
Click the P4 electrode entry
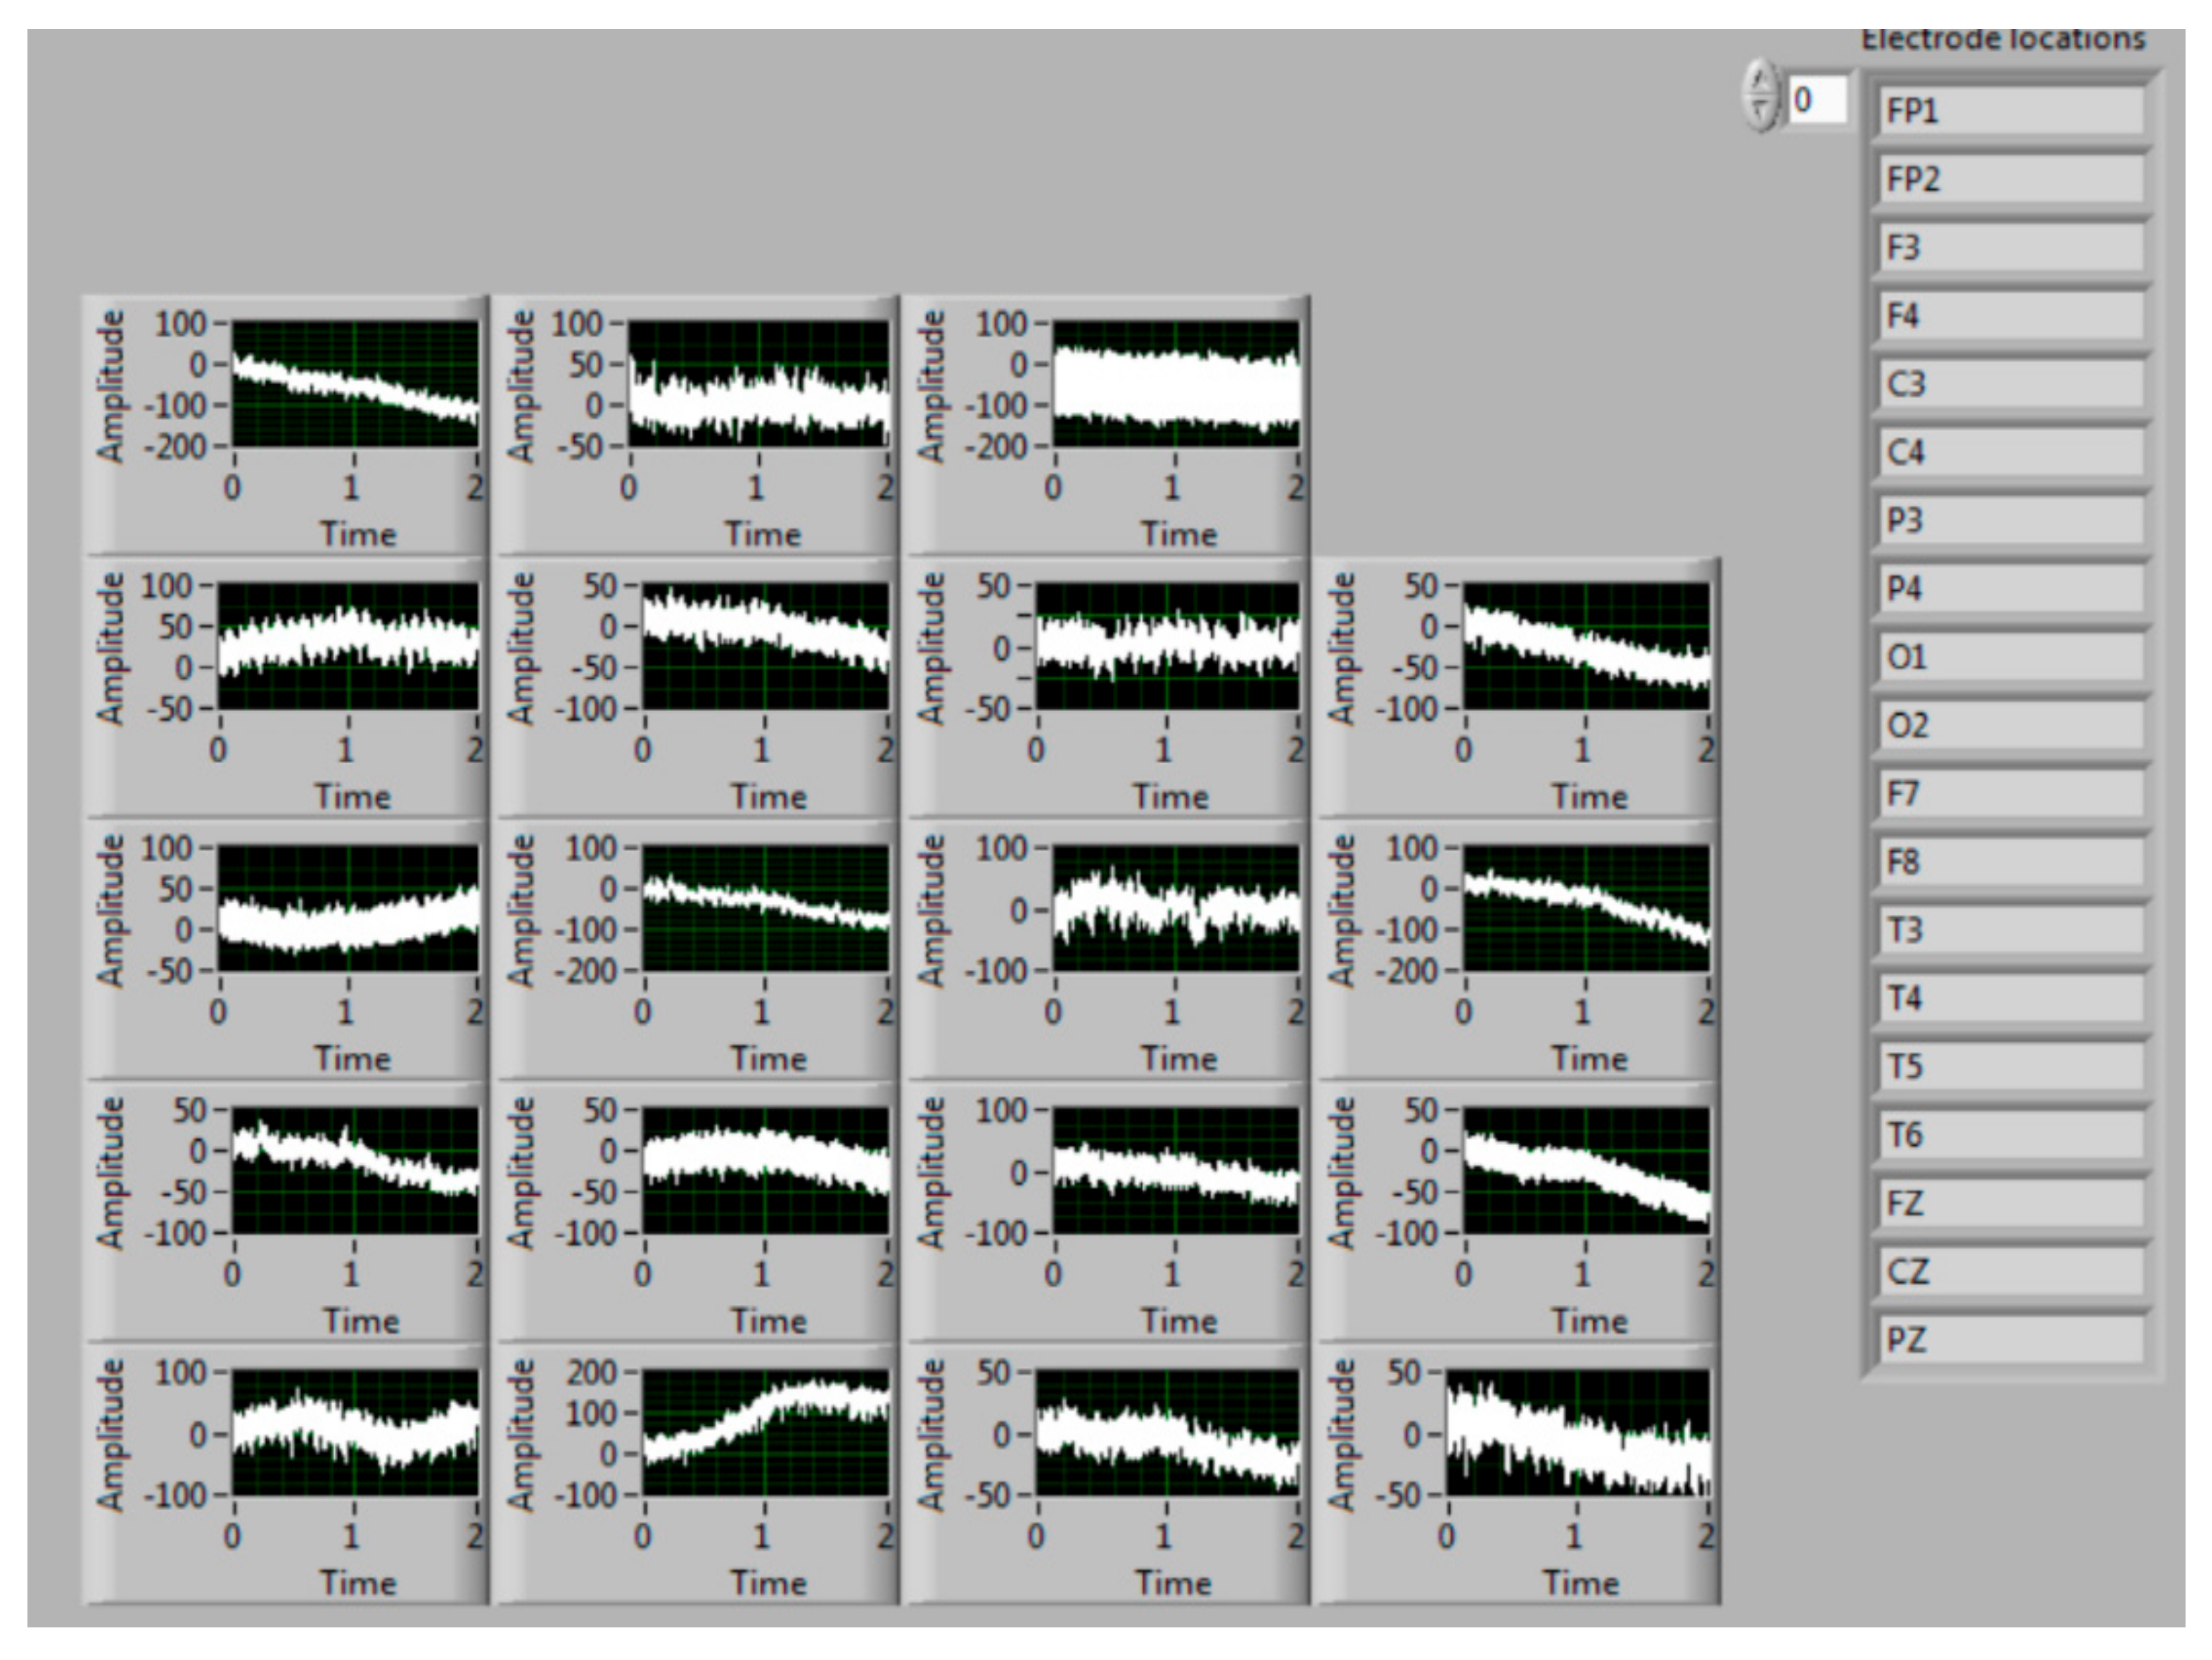pyautogui.click(x=2010, y=588)
